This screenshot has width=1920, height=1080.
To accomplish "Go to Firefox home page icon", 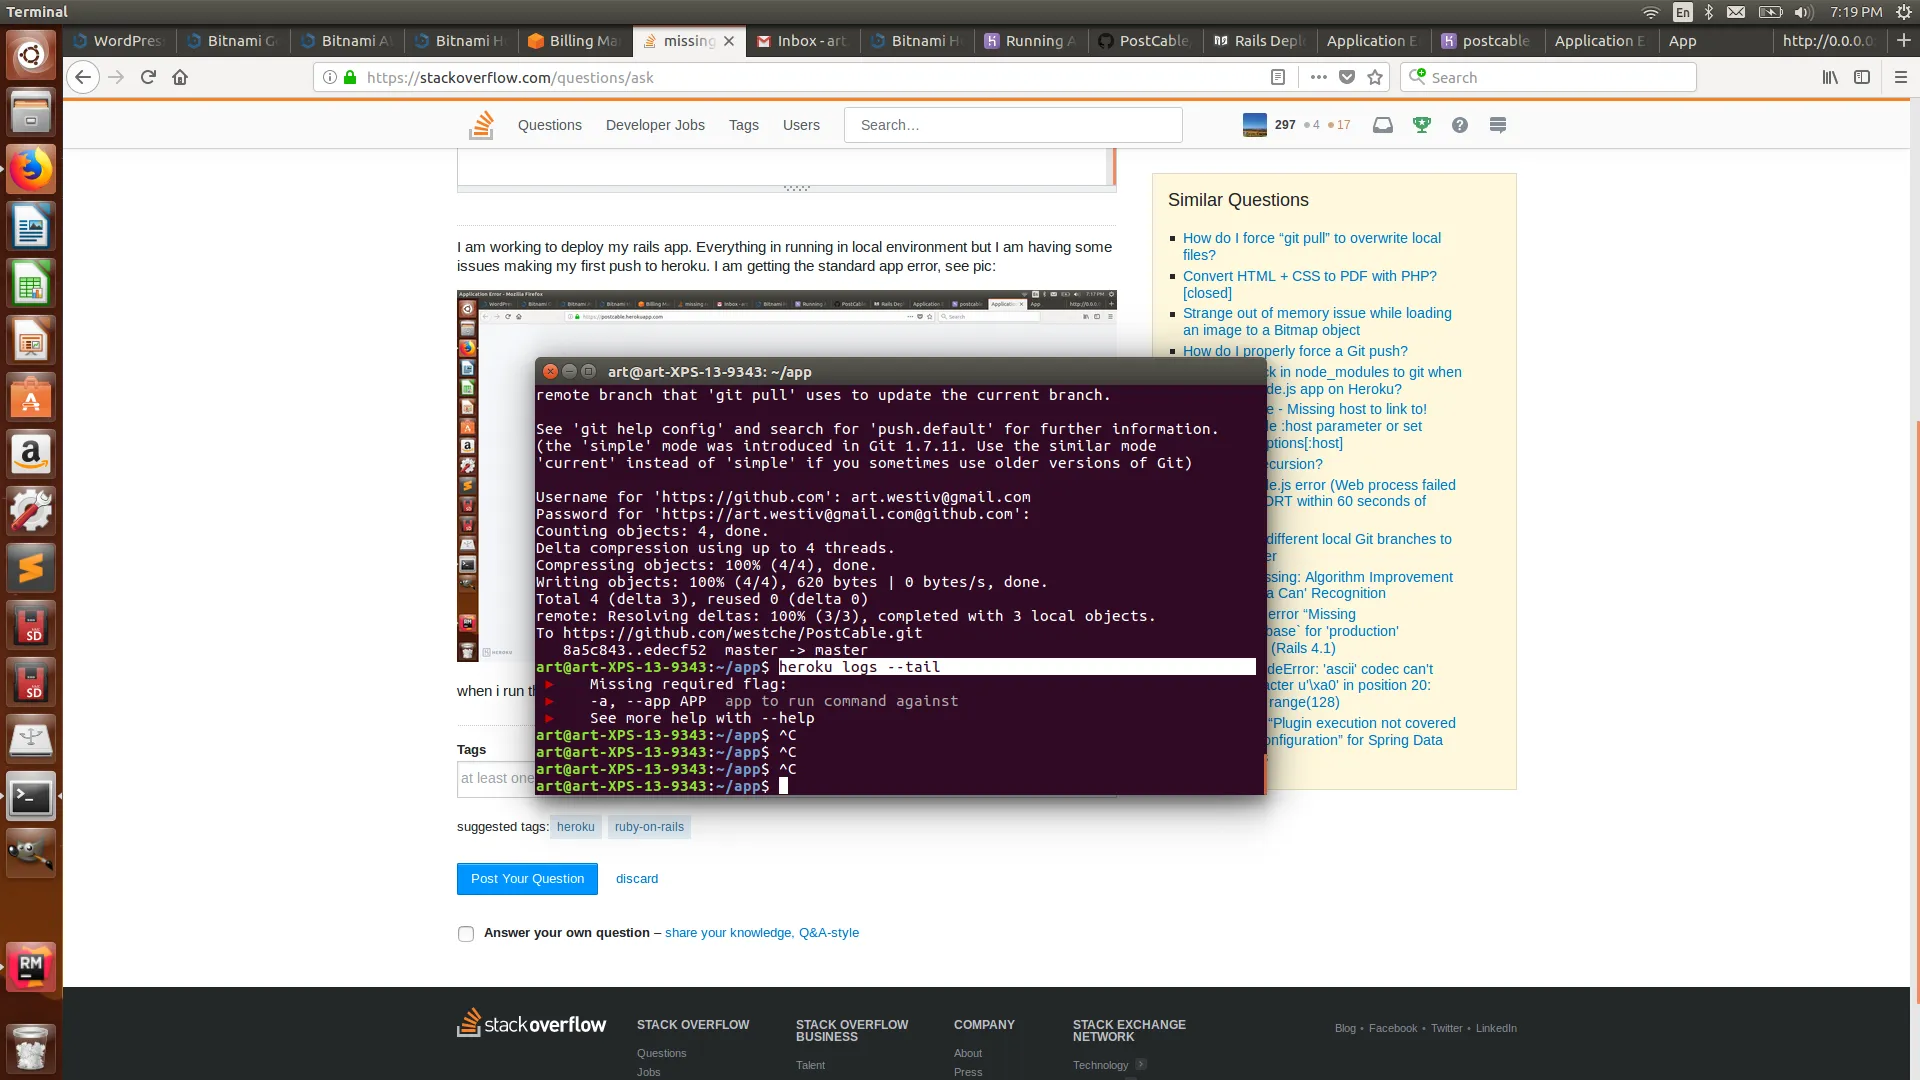I will click(x=180, y=77).
